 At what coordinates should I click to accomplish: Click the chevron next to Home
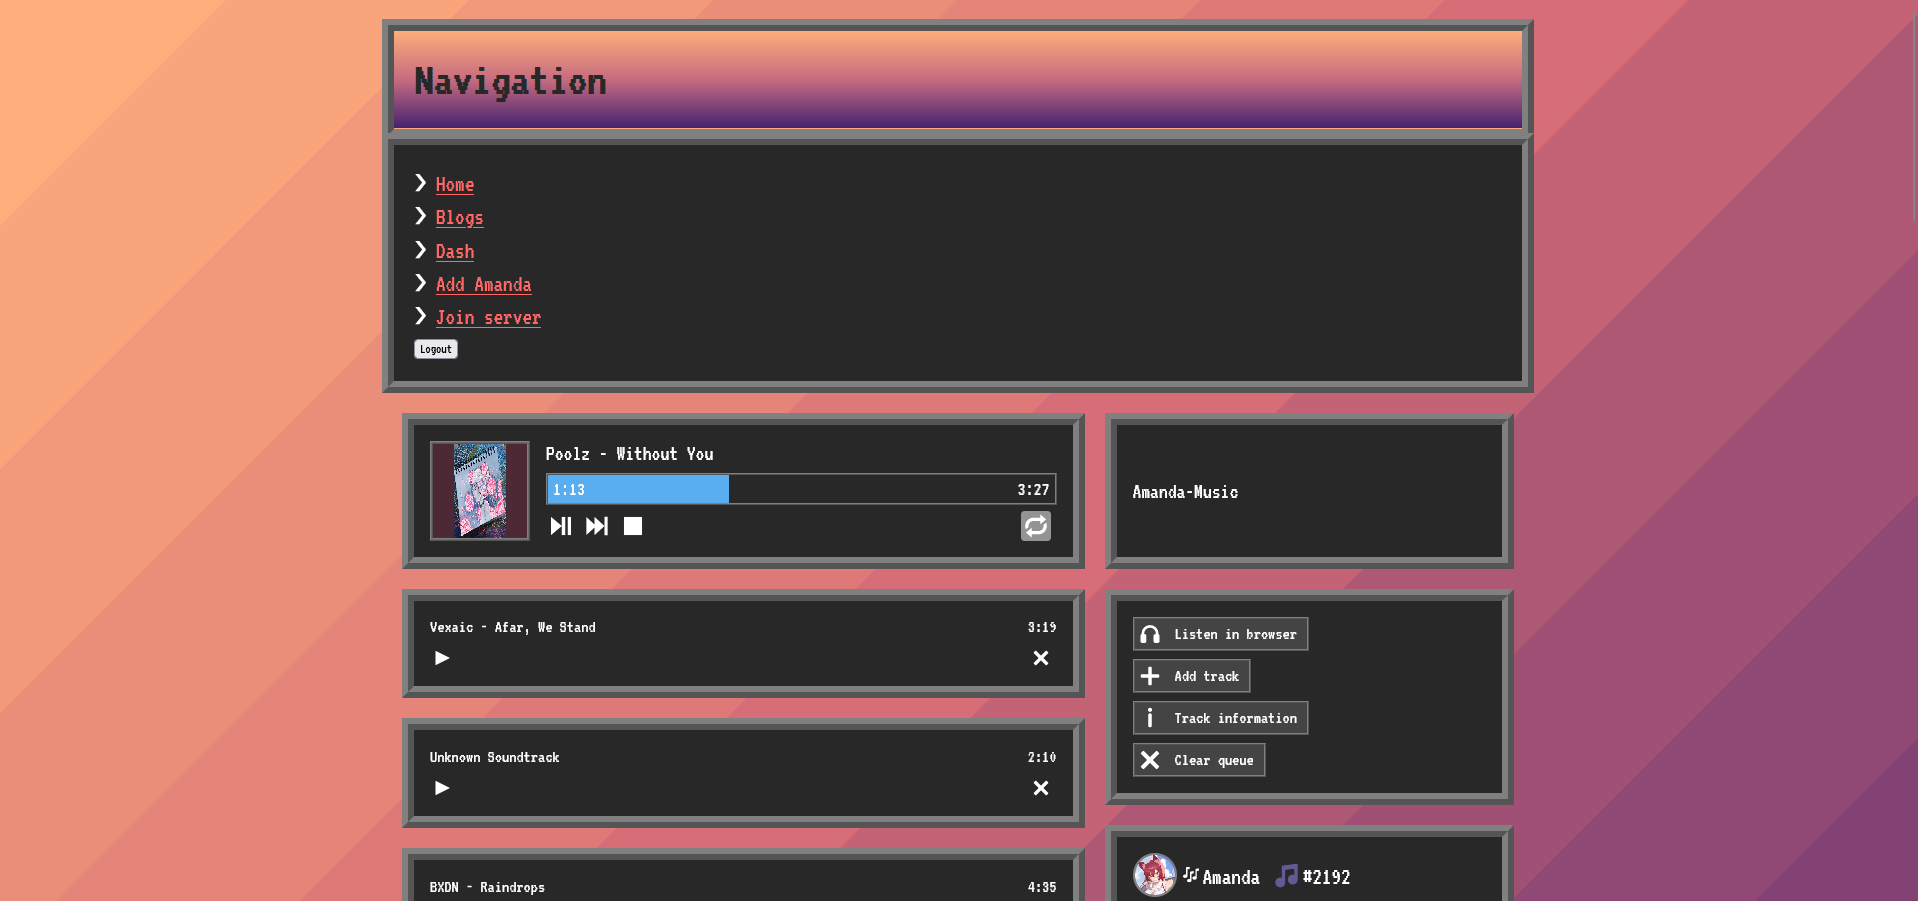[421, 183]
